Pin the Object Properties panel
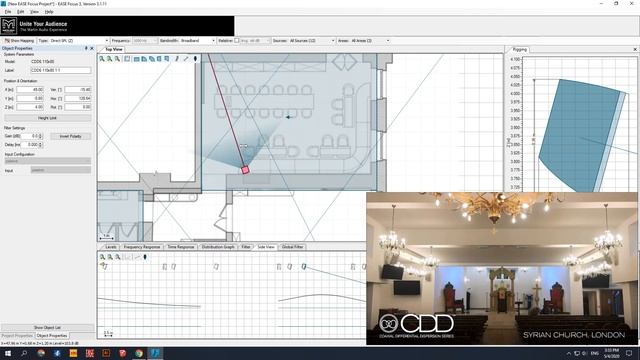 point(86,48)
